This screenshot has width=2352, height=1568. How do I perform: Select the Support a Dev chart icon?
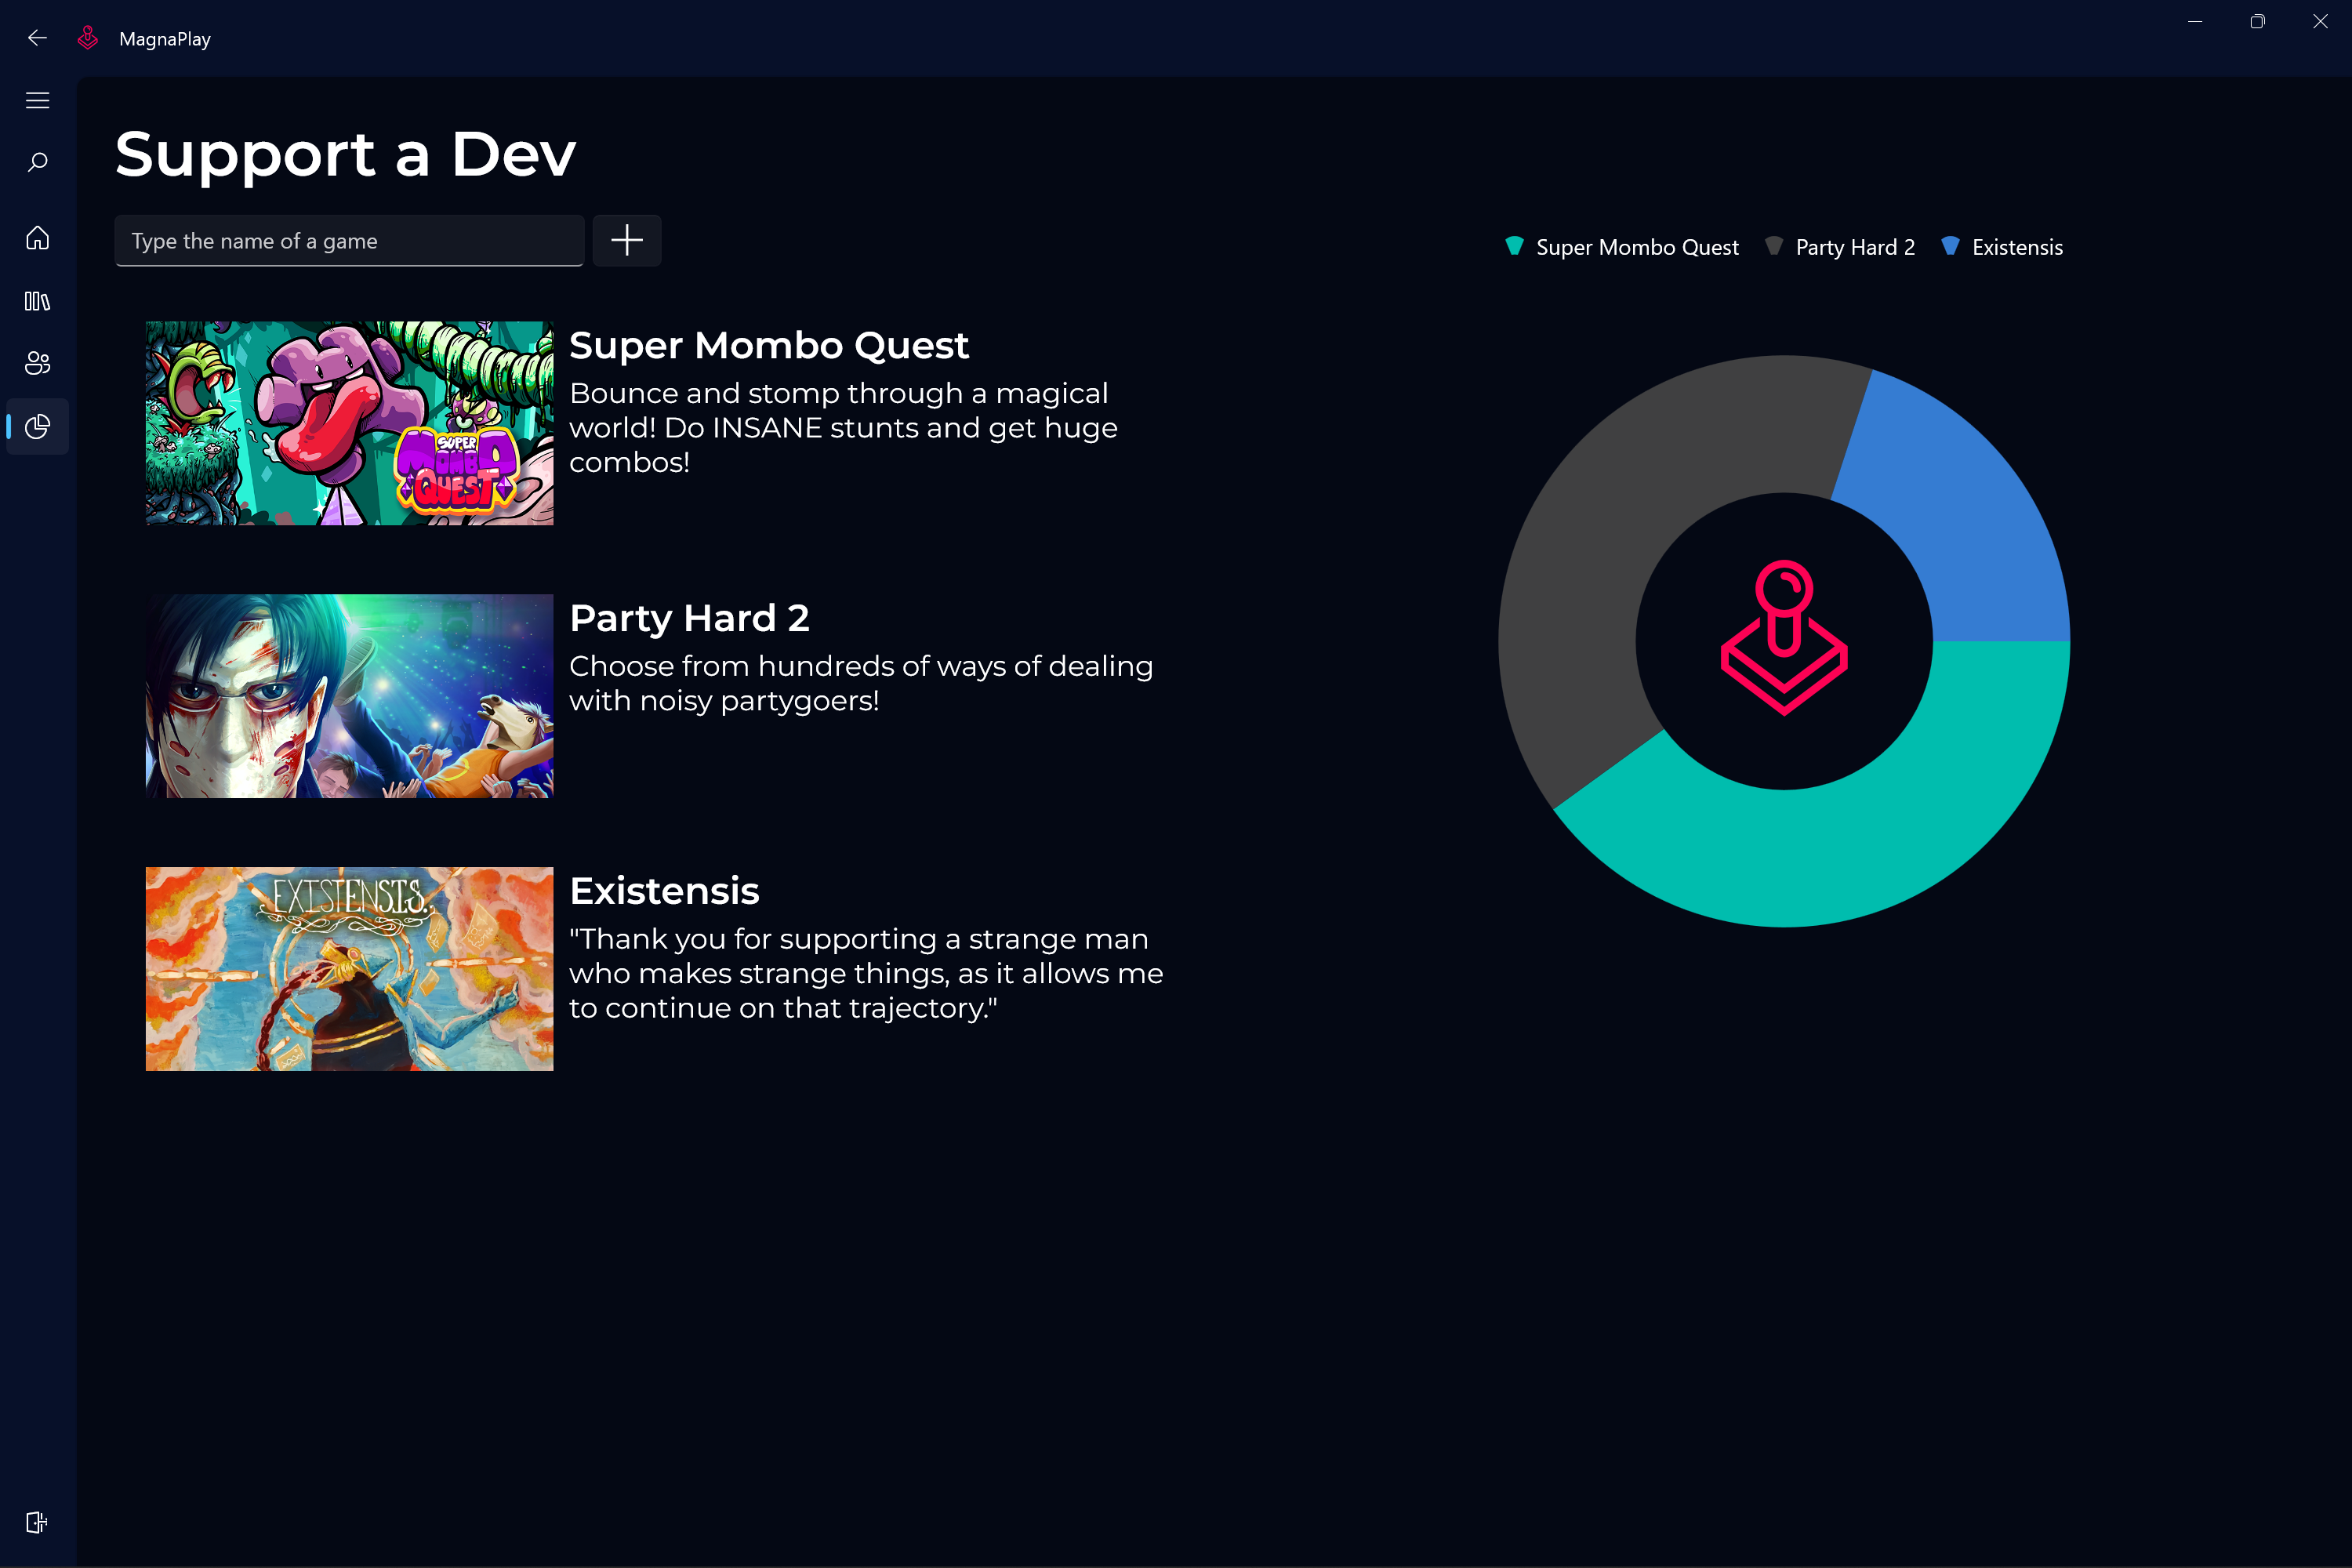37,427
